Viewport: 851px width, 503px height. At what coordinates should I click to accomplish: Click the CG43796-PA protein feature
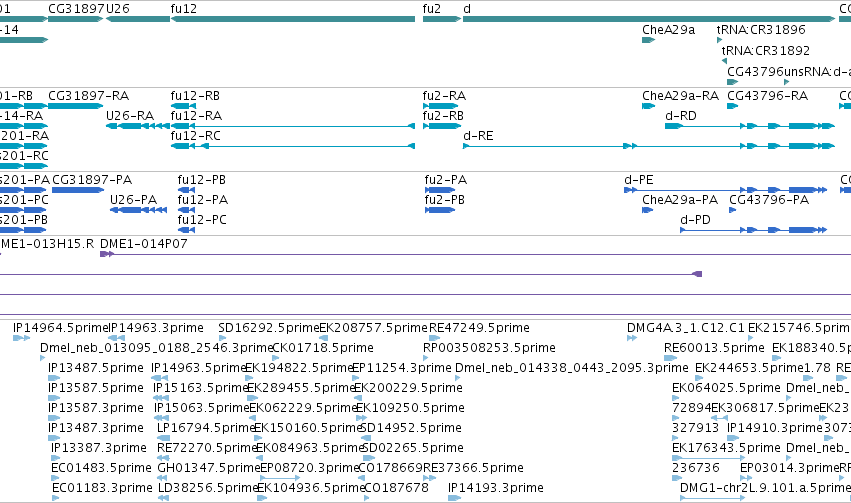point(733,210)
